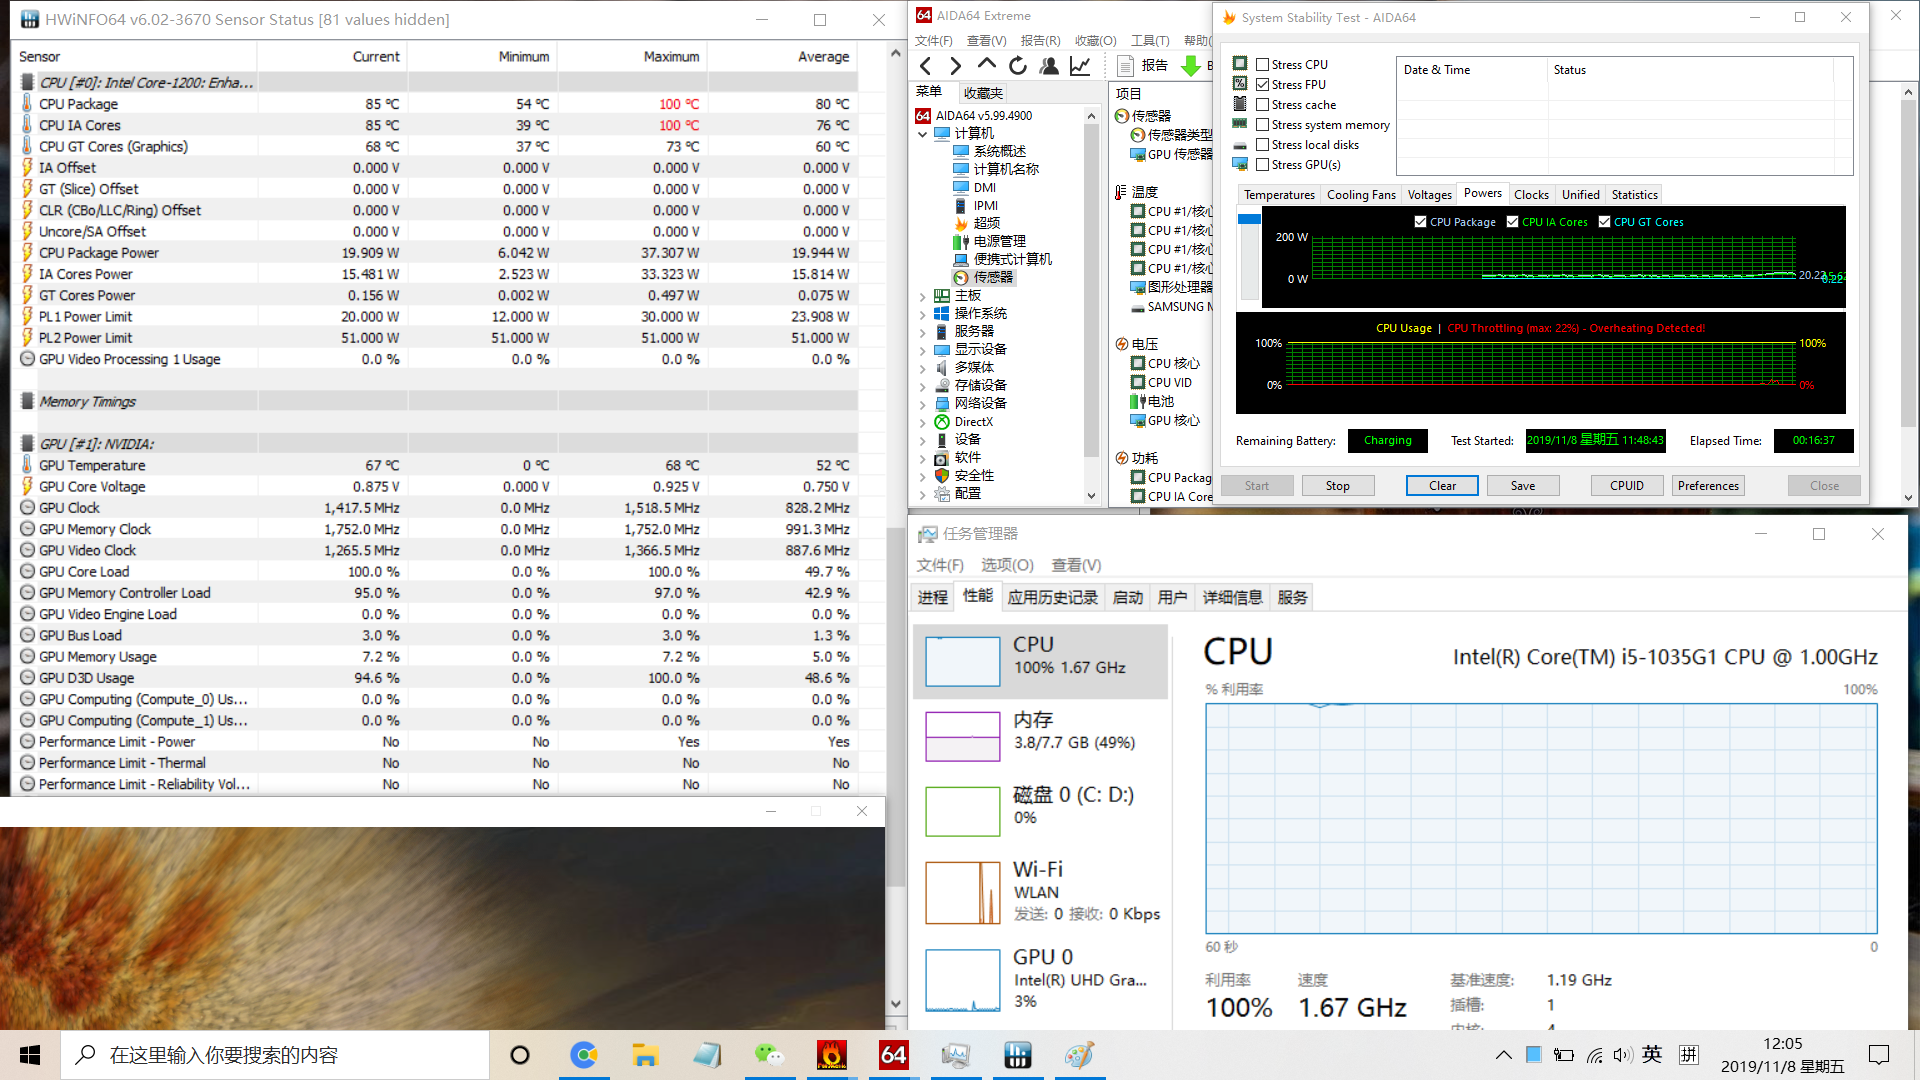Viewport: 1920px width, 1080px height.
Task: Collapse the 计算机 node in AIDA64 tree
Action: point(922,134)
